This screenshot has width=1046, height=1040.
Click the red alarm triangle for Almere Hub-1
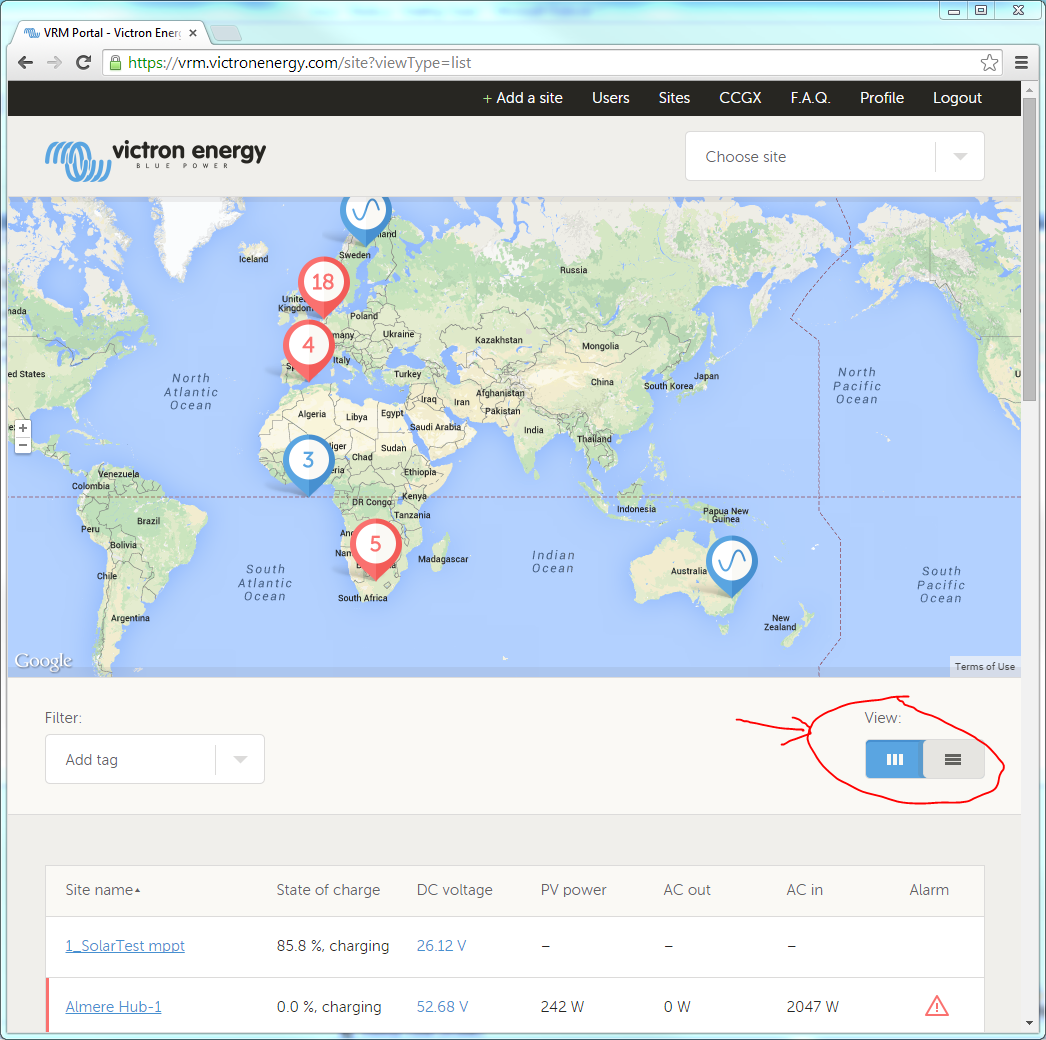tap(936, 1006)
